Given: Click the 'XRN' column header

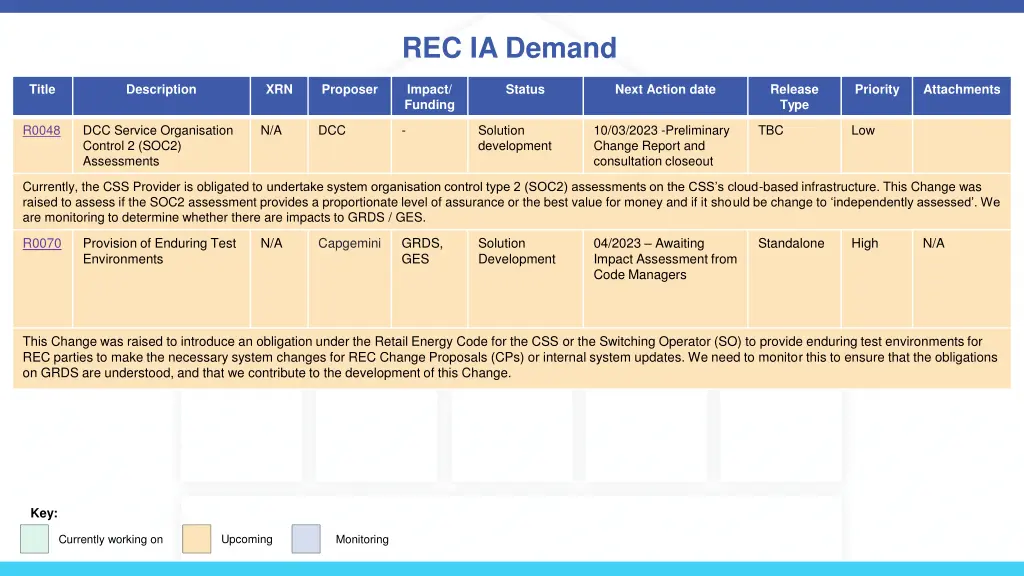Looking at the screenshot, I should click(x=279, y=96).
